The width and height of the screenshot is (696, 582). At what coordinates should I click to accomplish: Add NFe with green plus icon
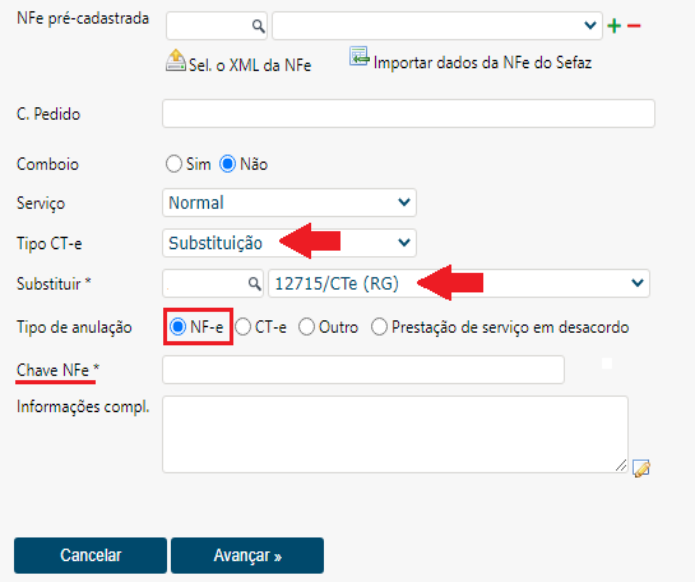614,26
